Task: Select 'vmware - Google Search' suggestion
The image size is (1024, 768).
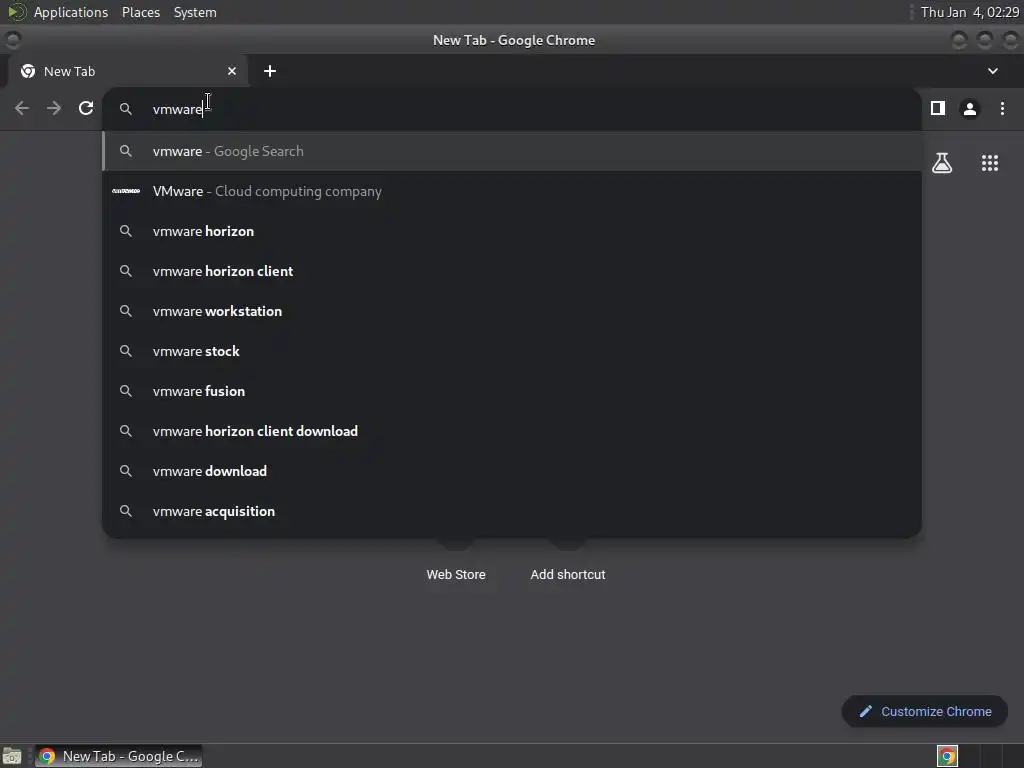Action: point(512,151)
